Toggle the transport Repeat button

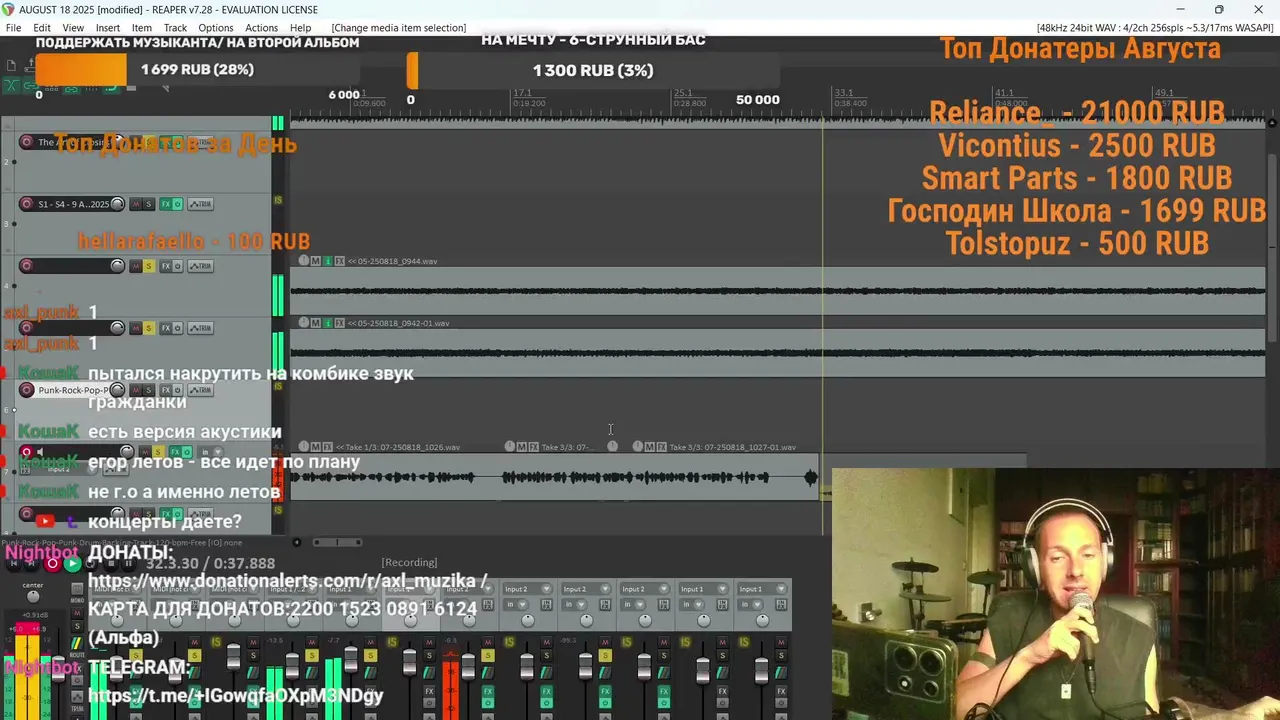point(91,563)
